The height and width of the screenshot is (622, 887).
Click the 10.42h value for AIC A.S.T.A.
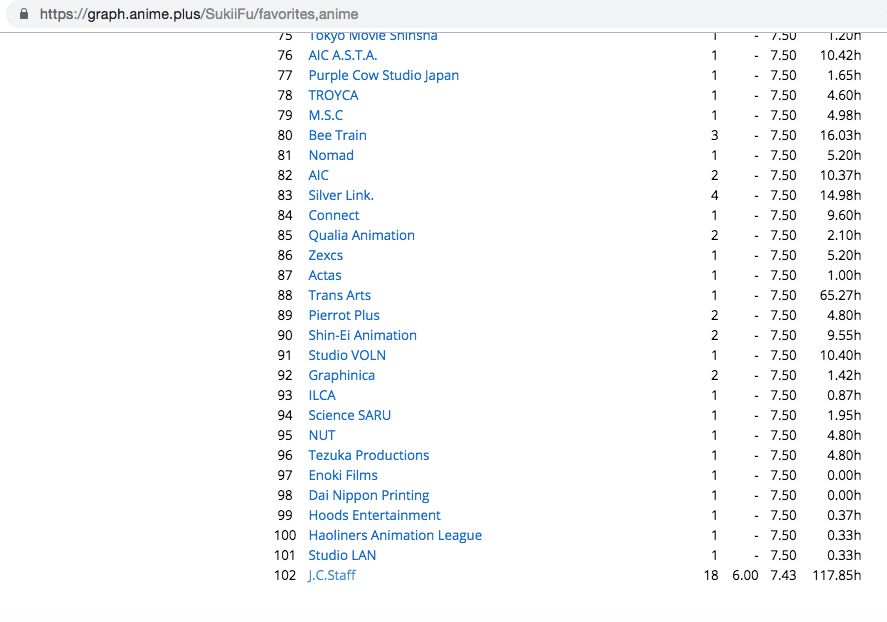[x=841, y=55]
